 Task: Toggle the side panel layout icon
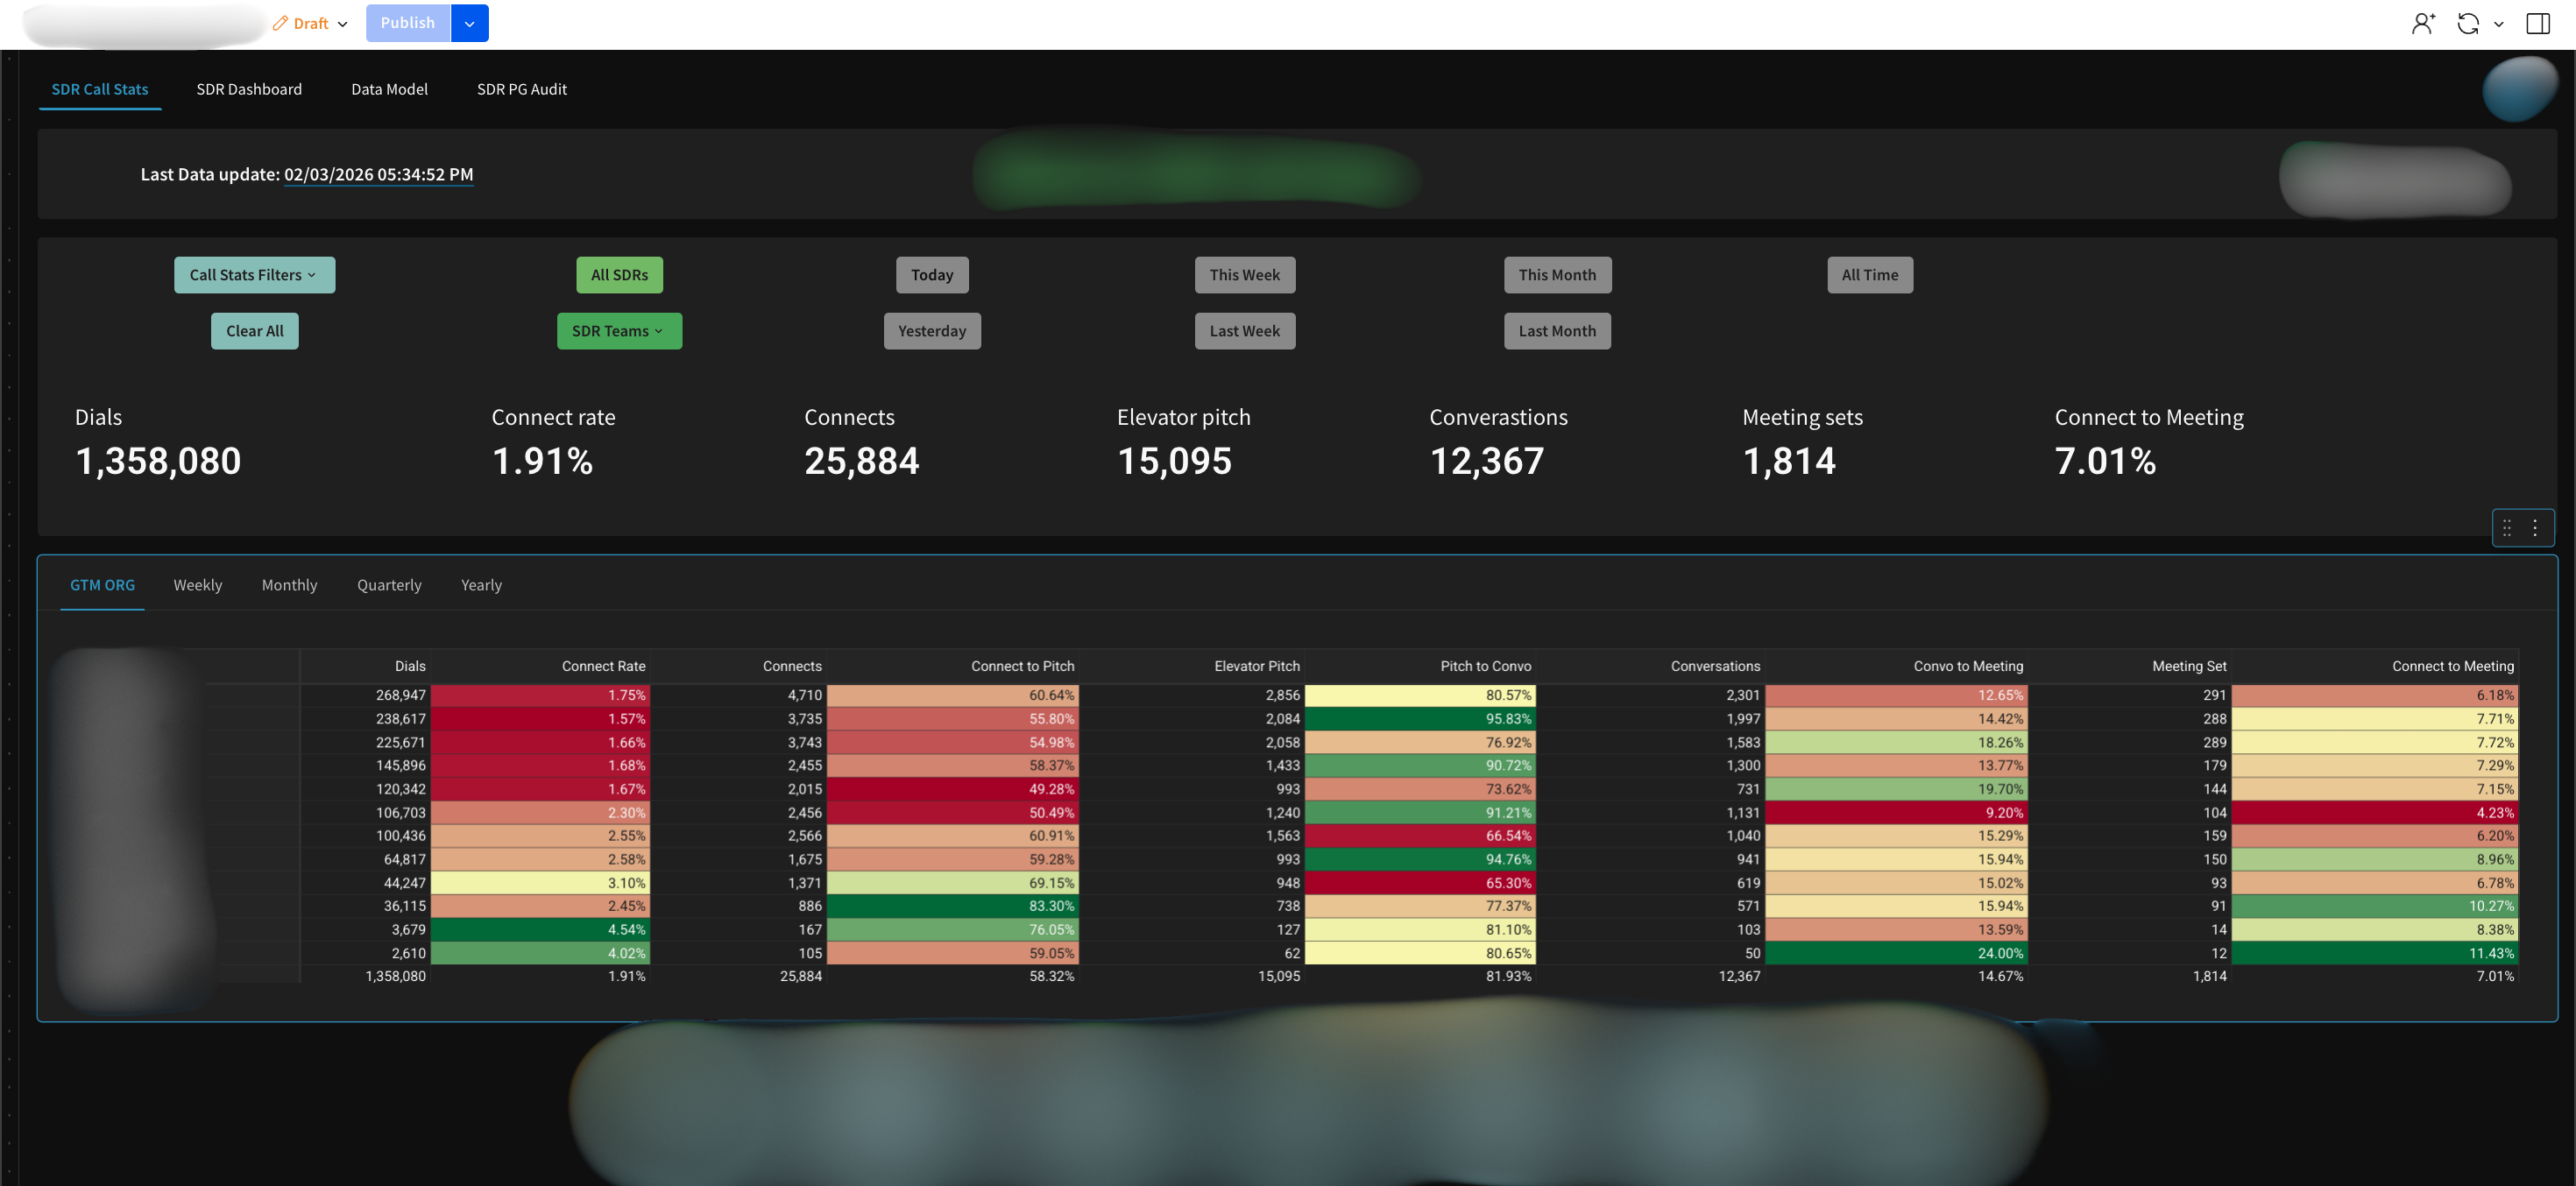[2538, 23]
